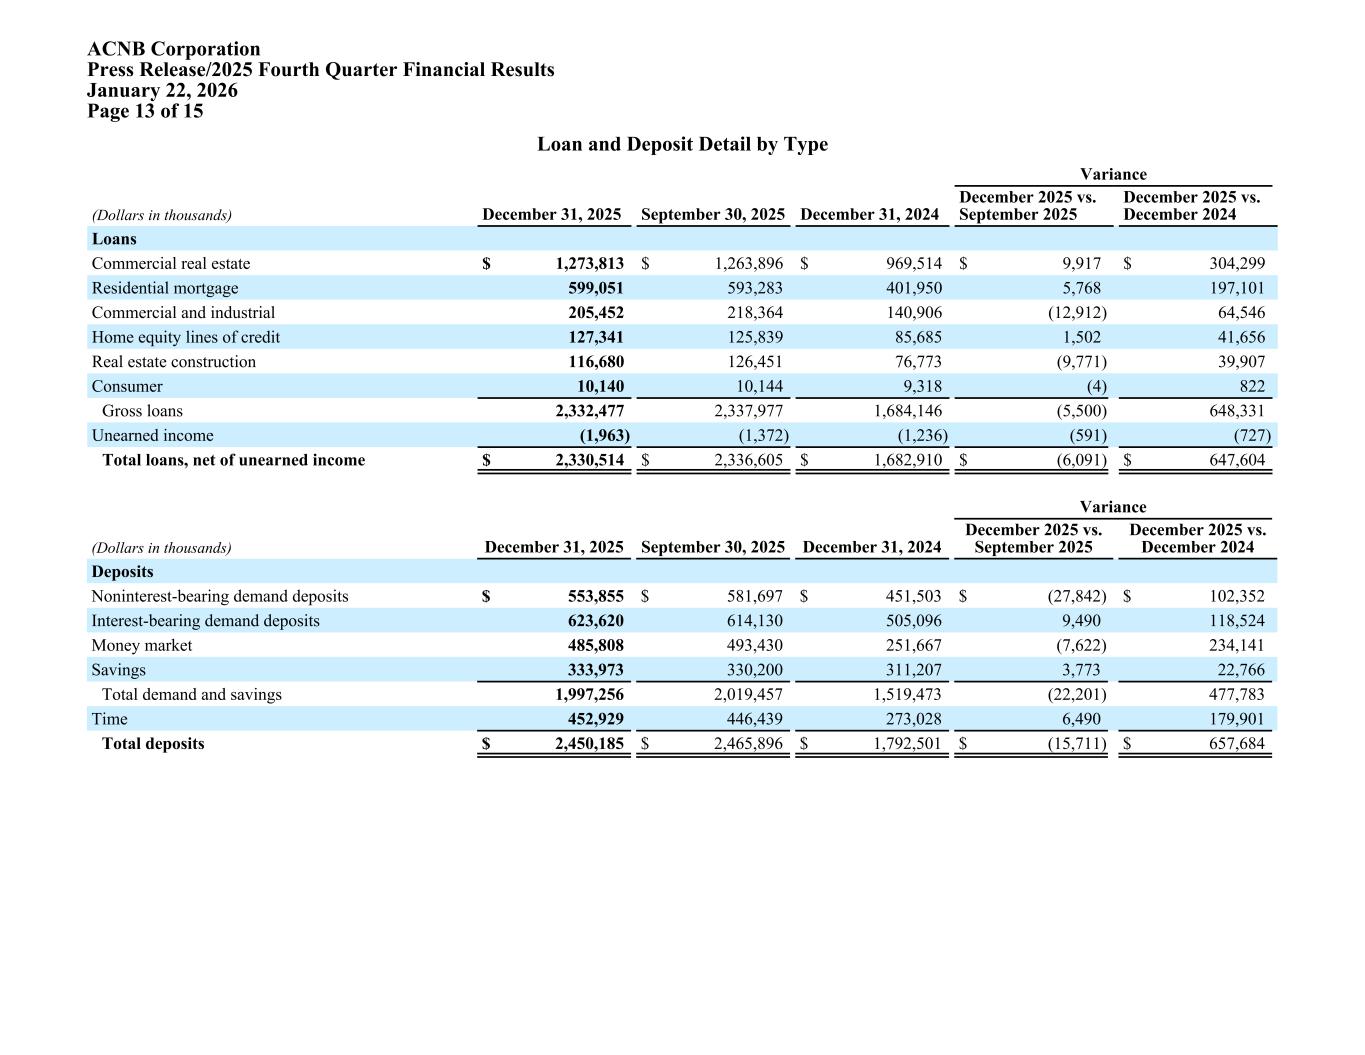Click Home equity lines of credit label

(x=185, y=337)
